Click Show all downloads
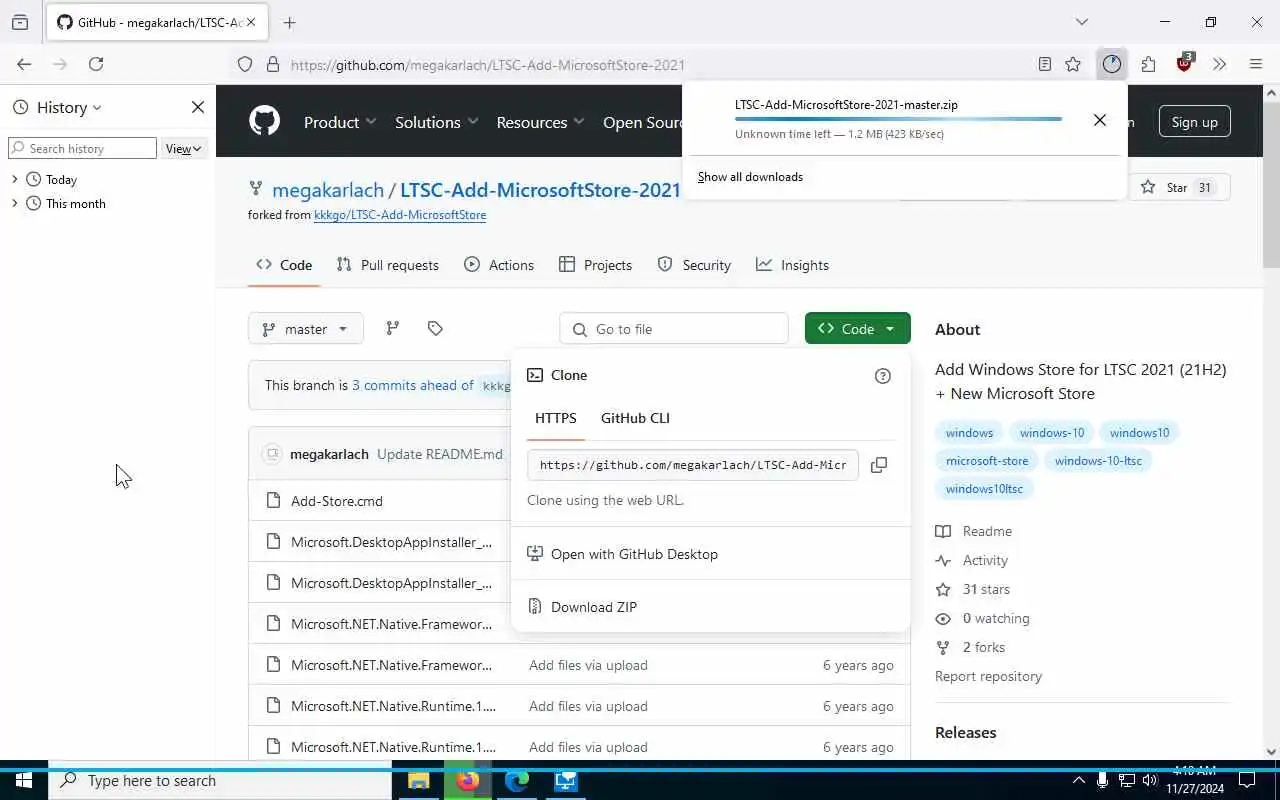1280x800 pixels. coord(750,177)
